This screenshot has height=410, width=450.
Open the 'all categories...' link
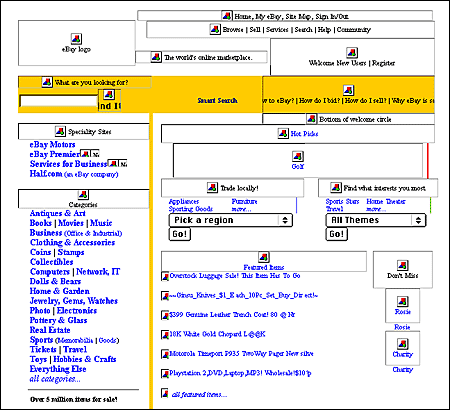tap(55, 379)
